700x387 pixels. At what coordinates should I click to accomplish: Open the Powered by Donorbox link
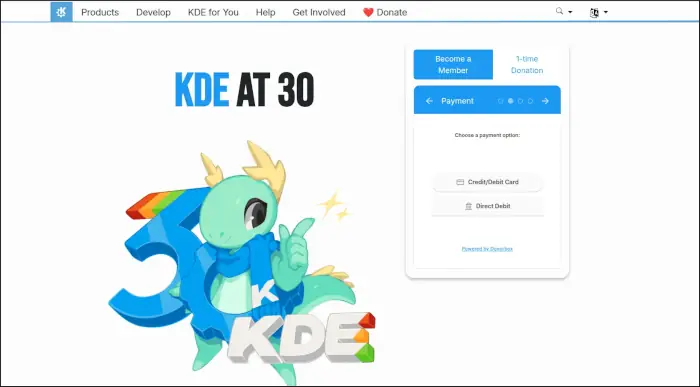pos(487,249)
